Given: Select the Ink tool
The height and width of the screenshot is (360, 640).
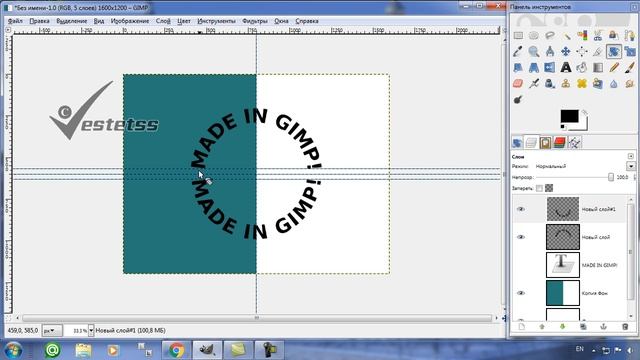Looking at the screenshot, I should coord(550,83).
